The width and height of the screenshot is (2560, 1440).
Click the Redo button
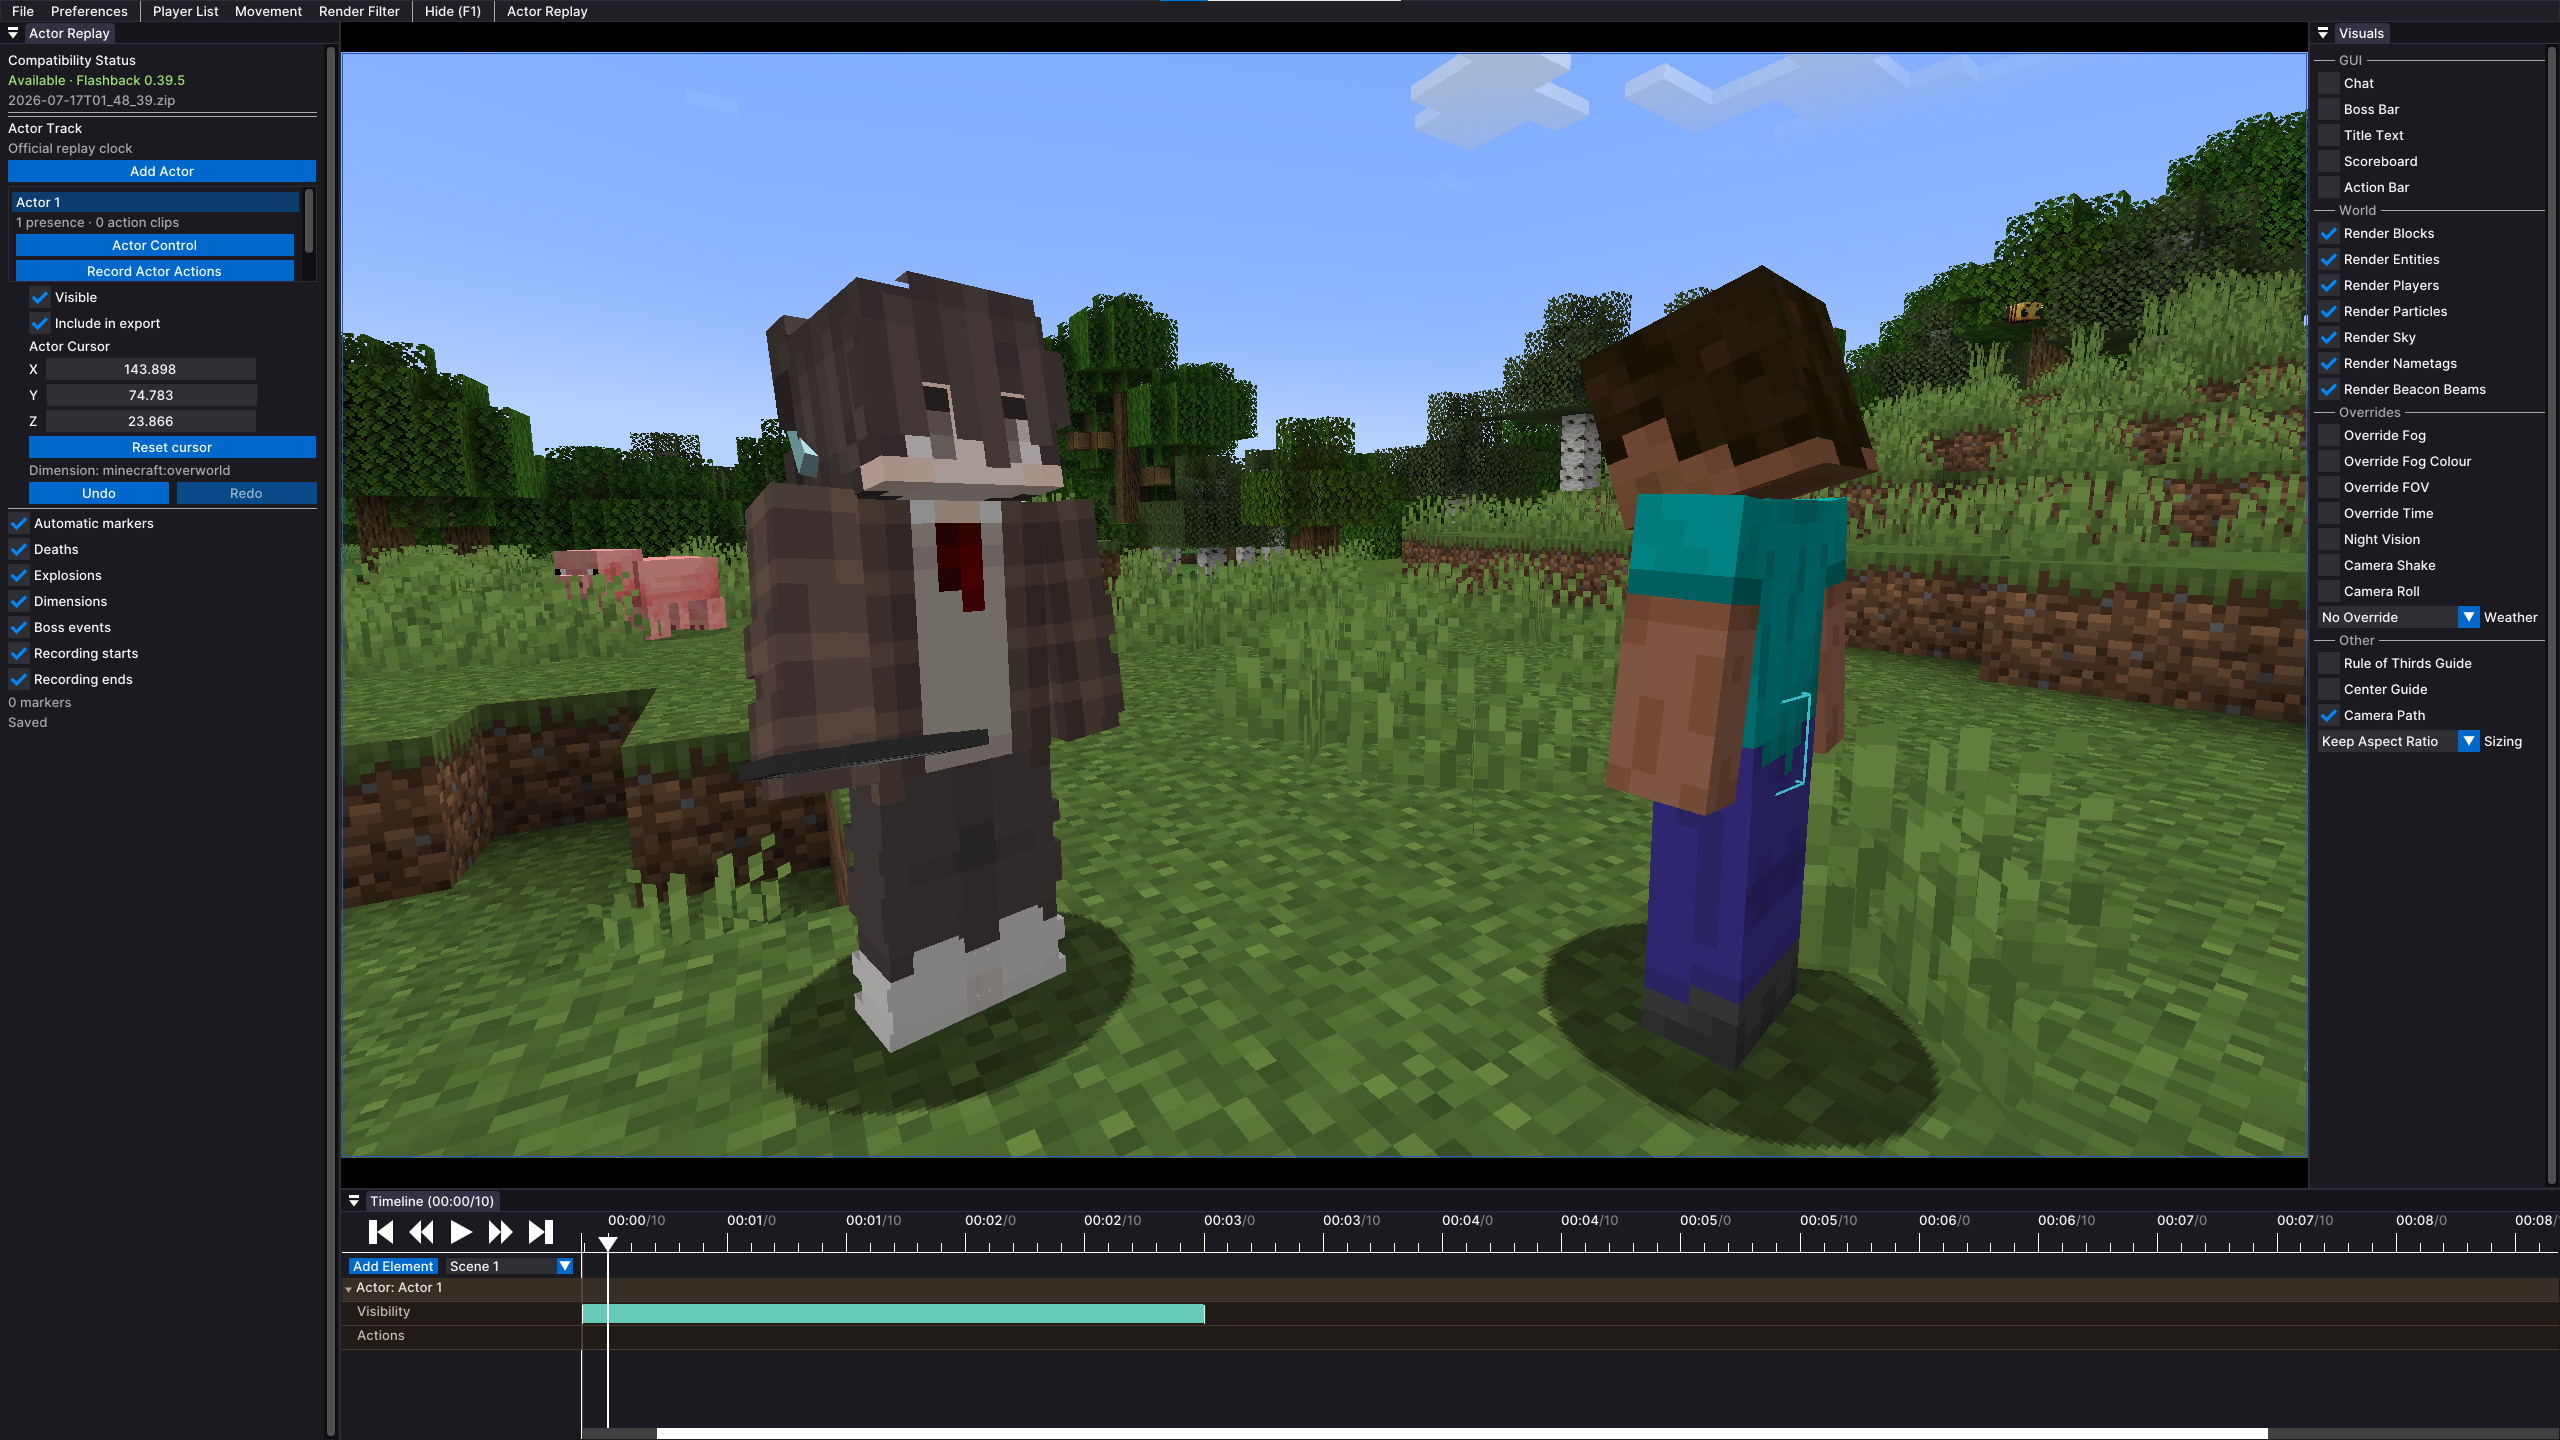246,493
